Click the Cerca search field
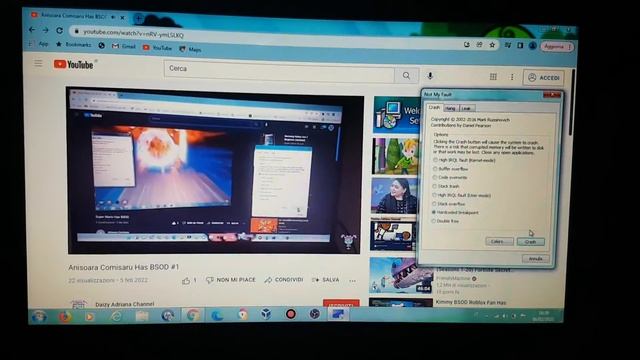The image size is (640, 360). point(279,72)
